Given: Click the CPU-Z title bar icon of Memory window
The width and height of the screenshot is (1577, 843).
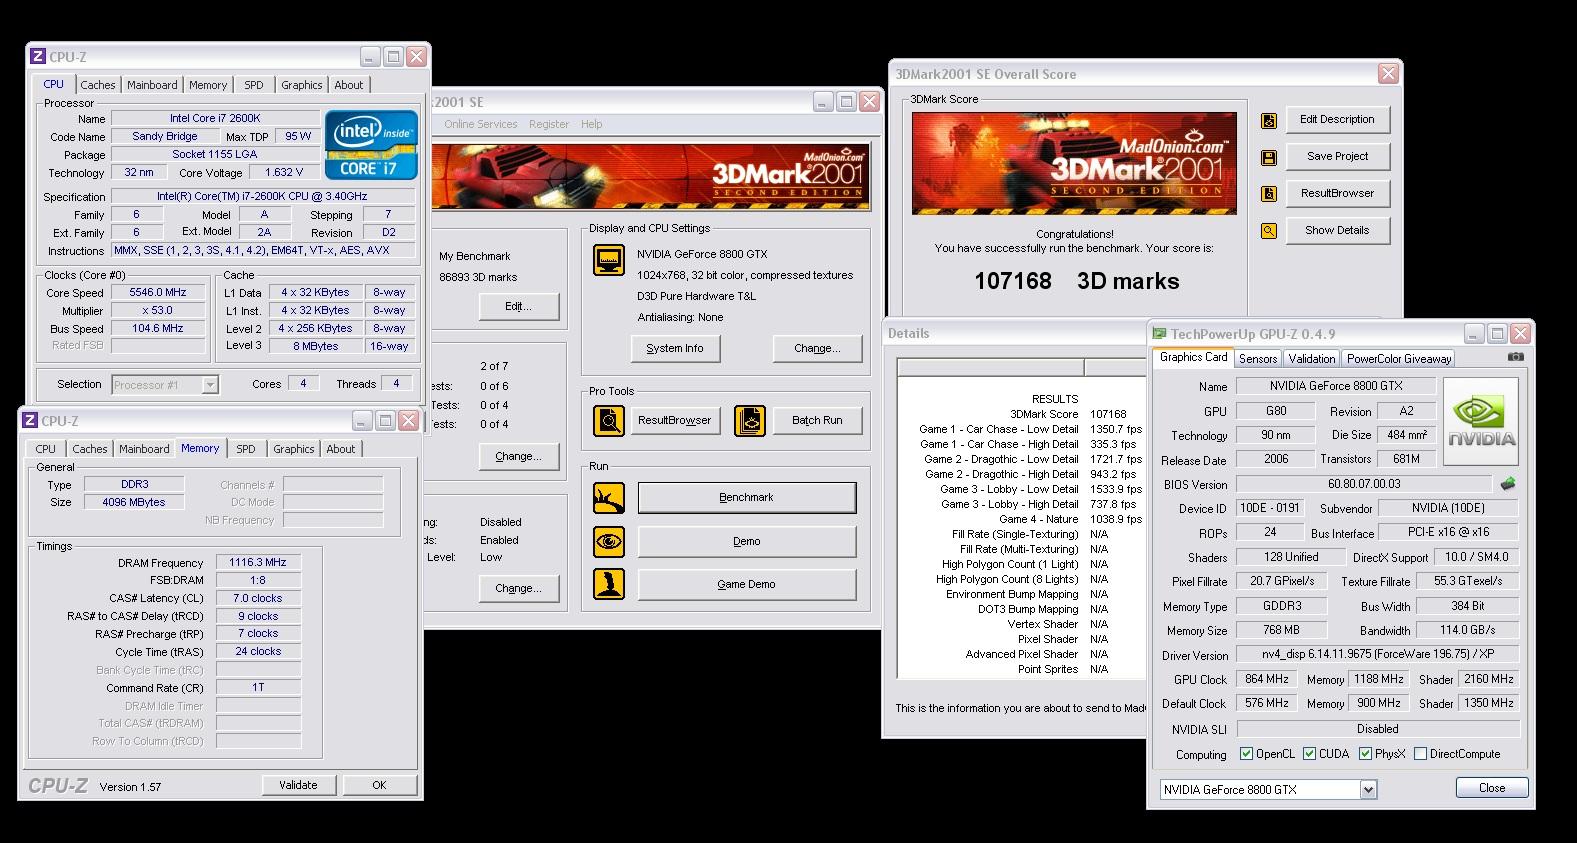Looking at the screenshot, I should [30, 421].
